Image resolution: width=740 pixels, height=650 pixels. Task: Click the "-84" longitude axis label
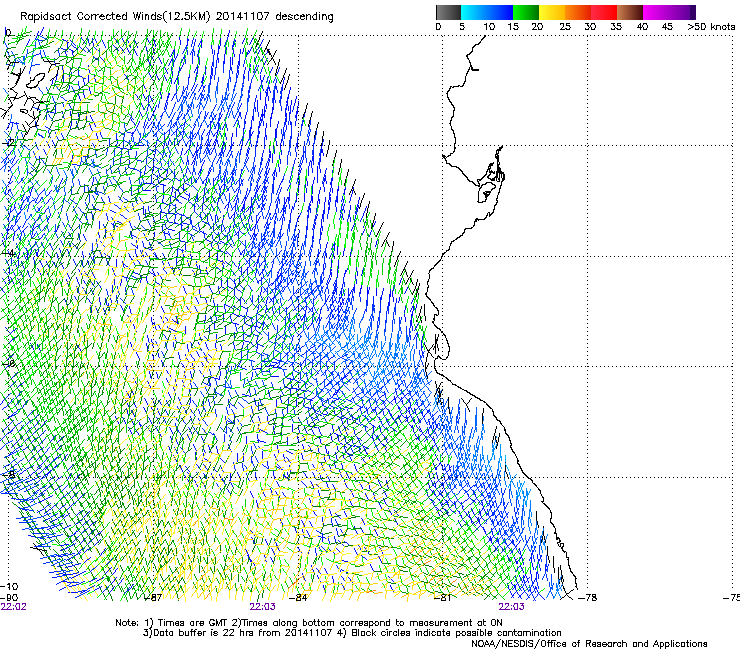click(298, 598)
